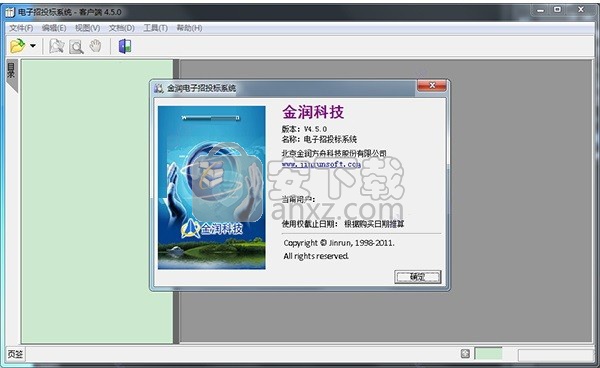The image size is (600, 368).
Task: Open the www.jinrunsoft.com link
Action: pyautogui.click(x=321, y=164)
